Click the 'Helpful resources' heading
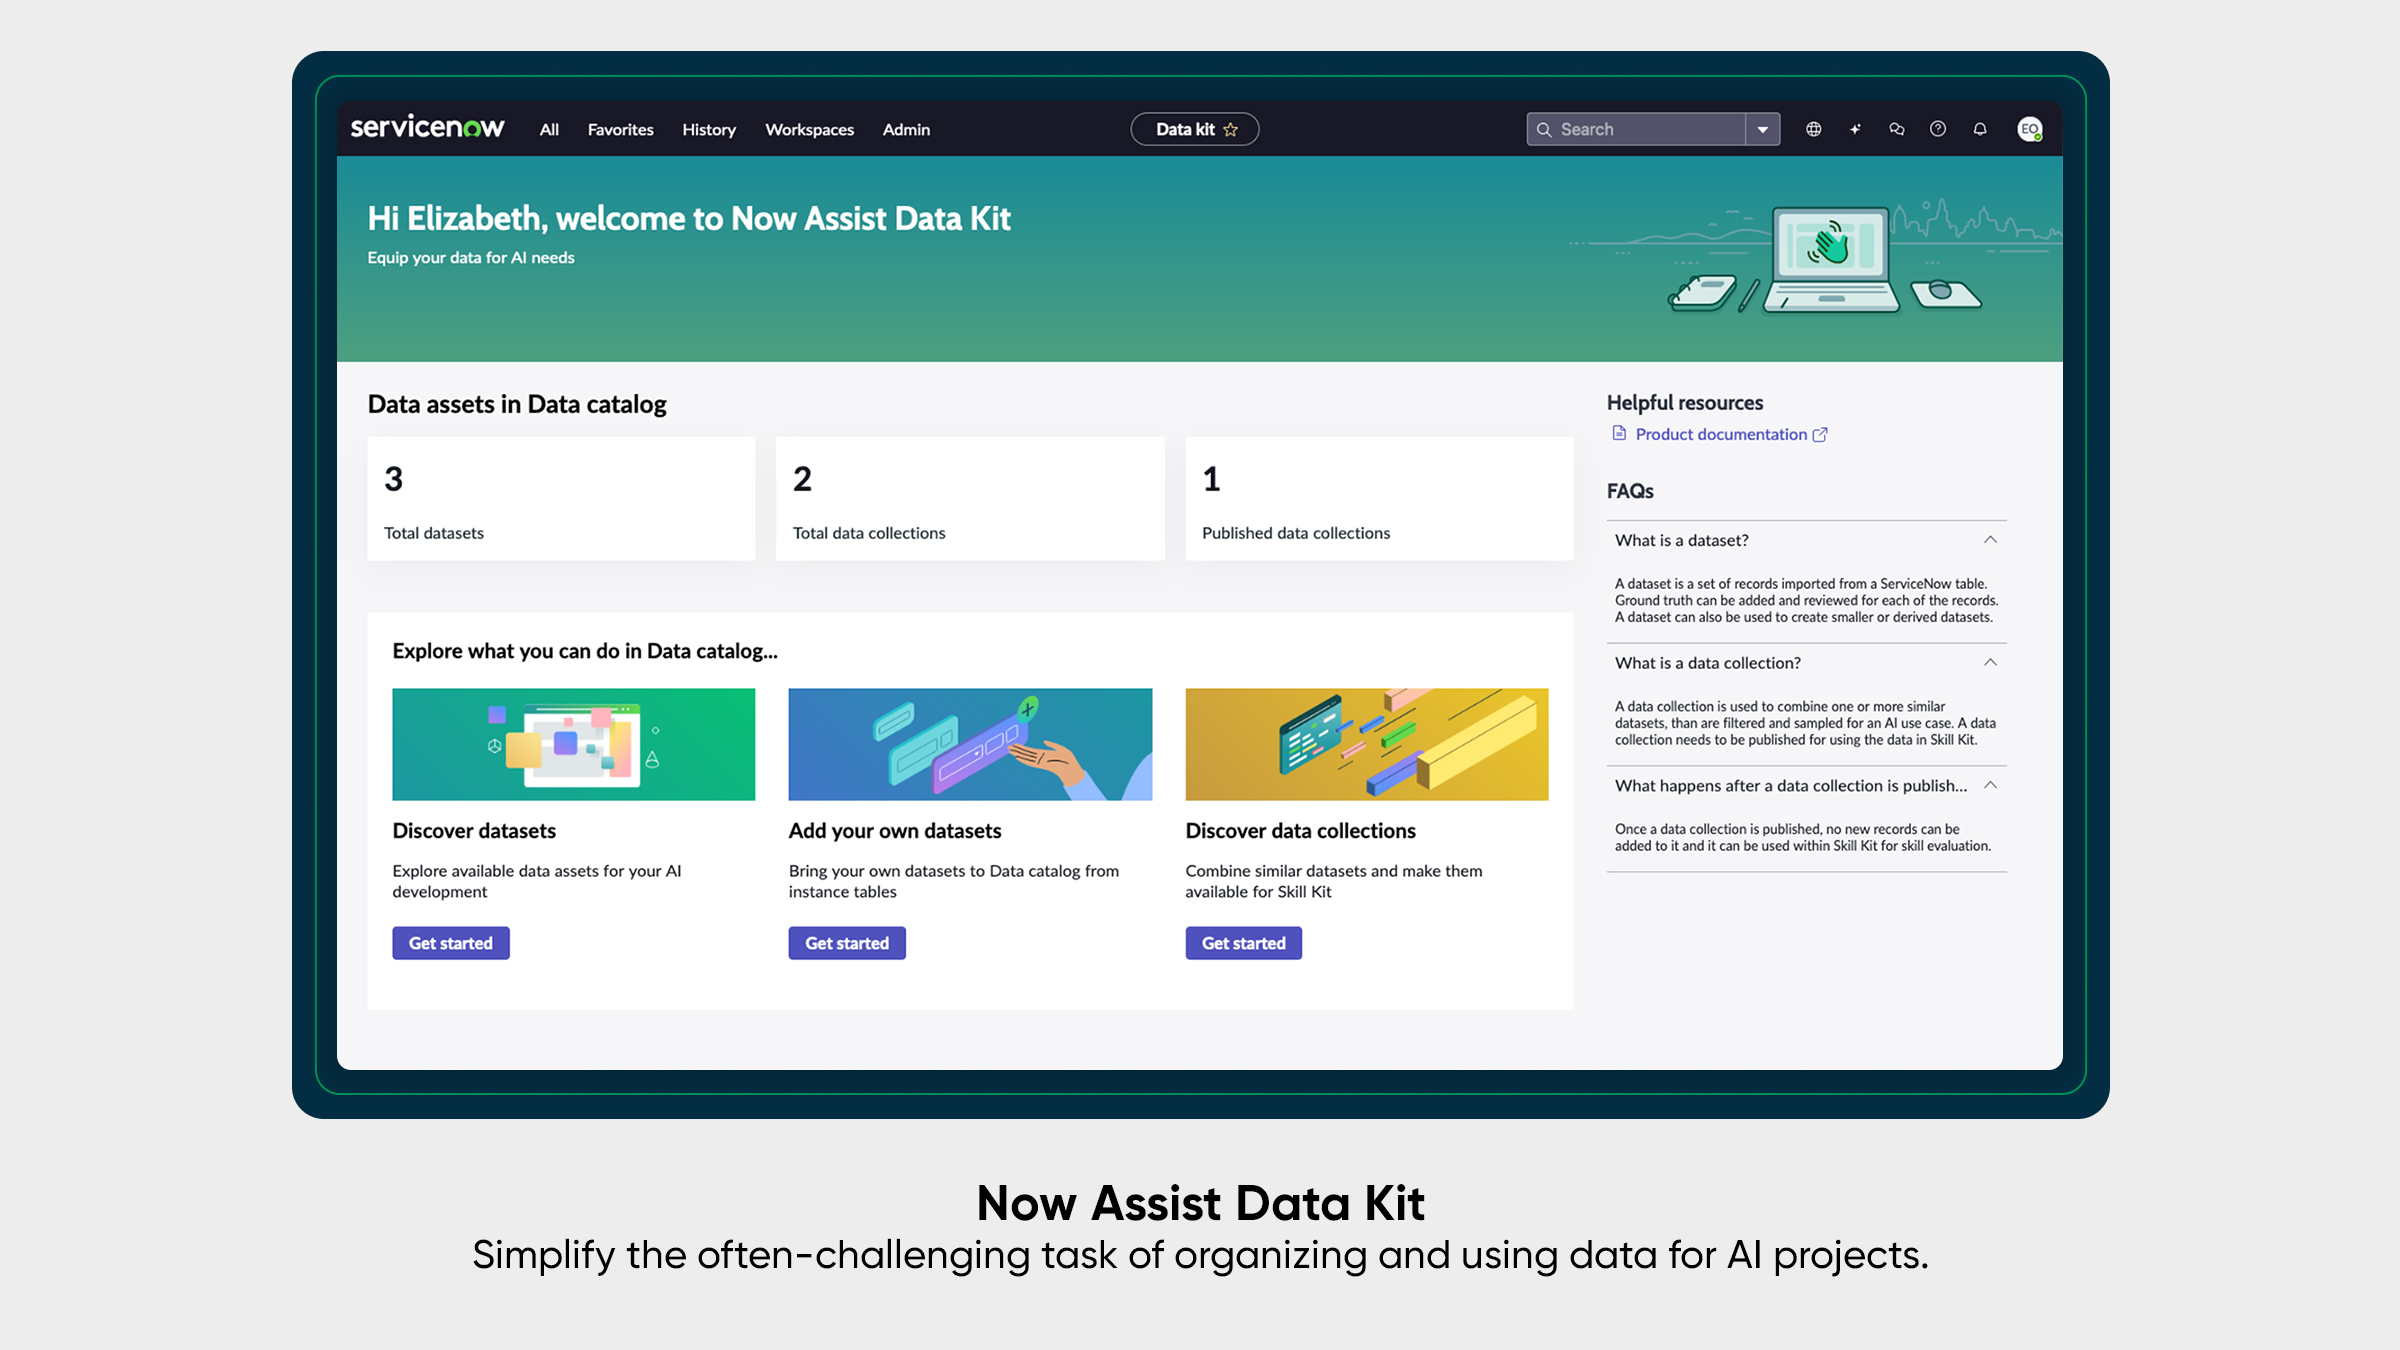This screenshot has height=1350, width=2400. pos(1685,402)
